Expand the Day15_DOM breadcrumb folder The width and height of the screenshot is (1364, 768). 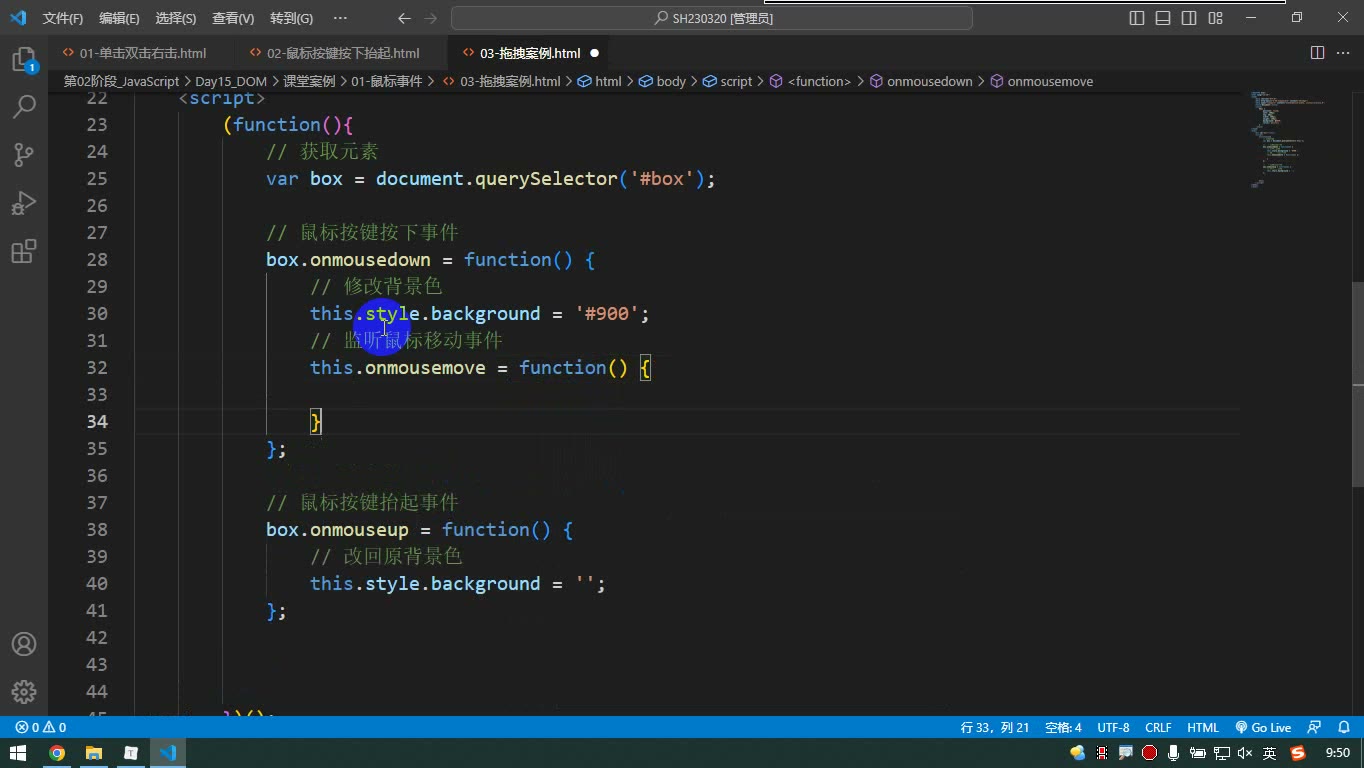coord(231,82)
